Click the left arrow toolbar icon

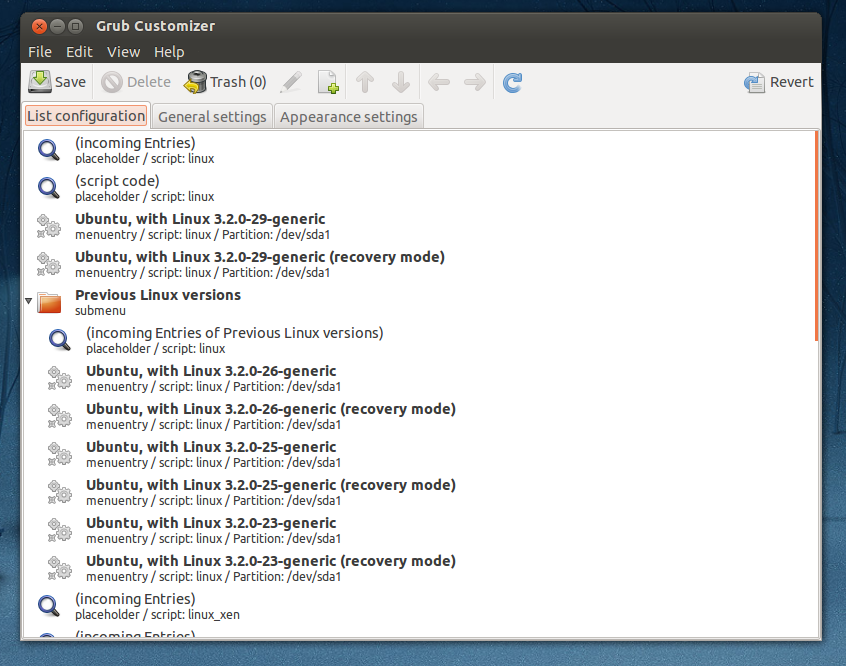tap(439, 82)
